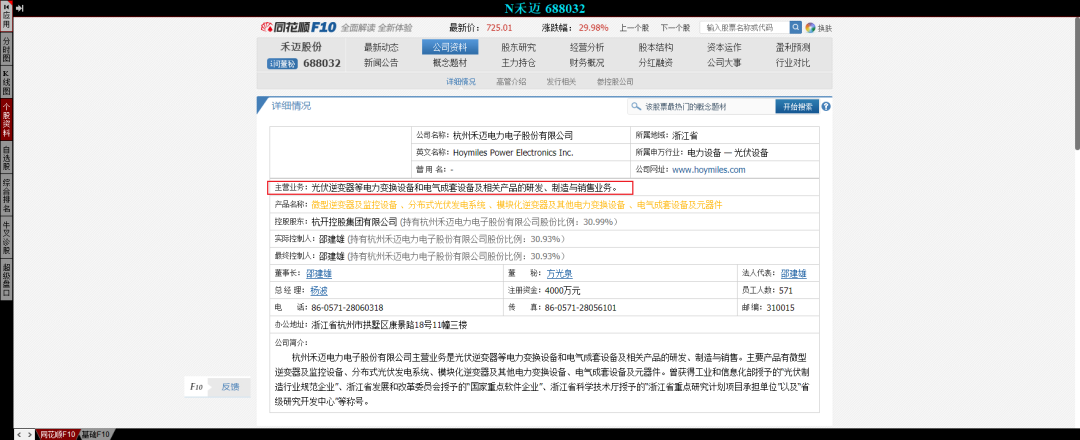Screen dimensions: 1080x440
Task: Click registered capital value 4000万元
Action: [x=562, y=291]
